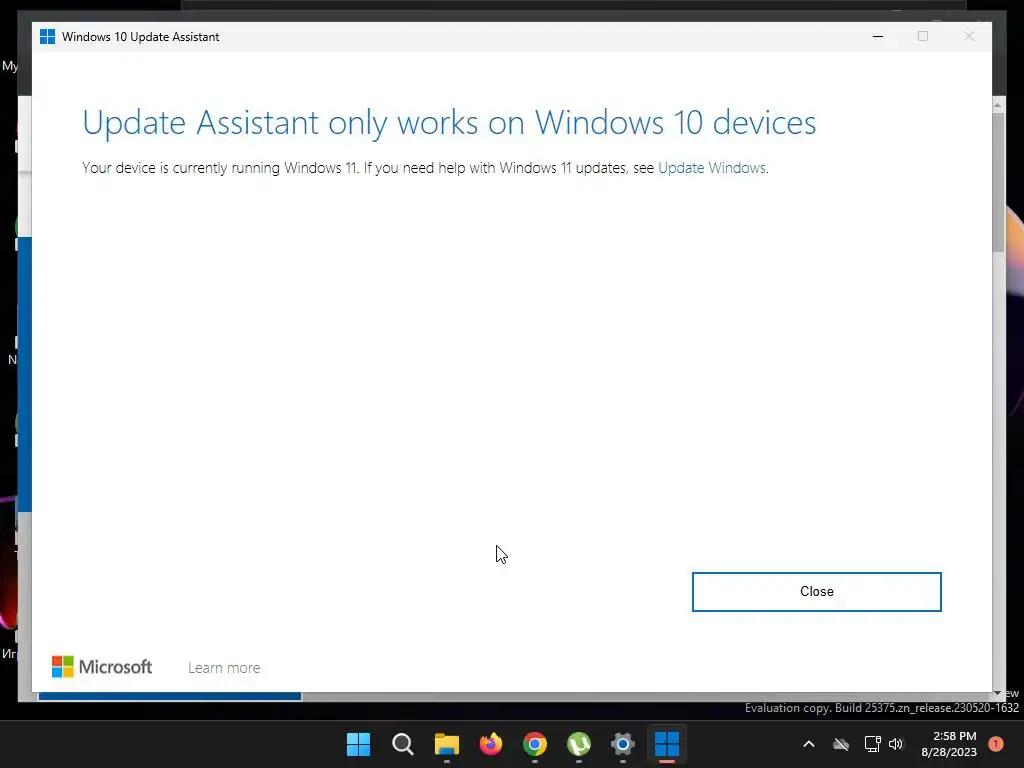Open File Explorer from the taskbar

447,744
